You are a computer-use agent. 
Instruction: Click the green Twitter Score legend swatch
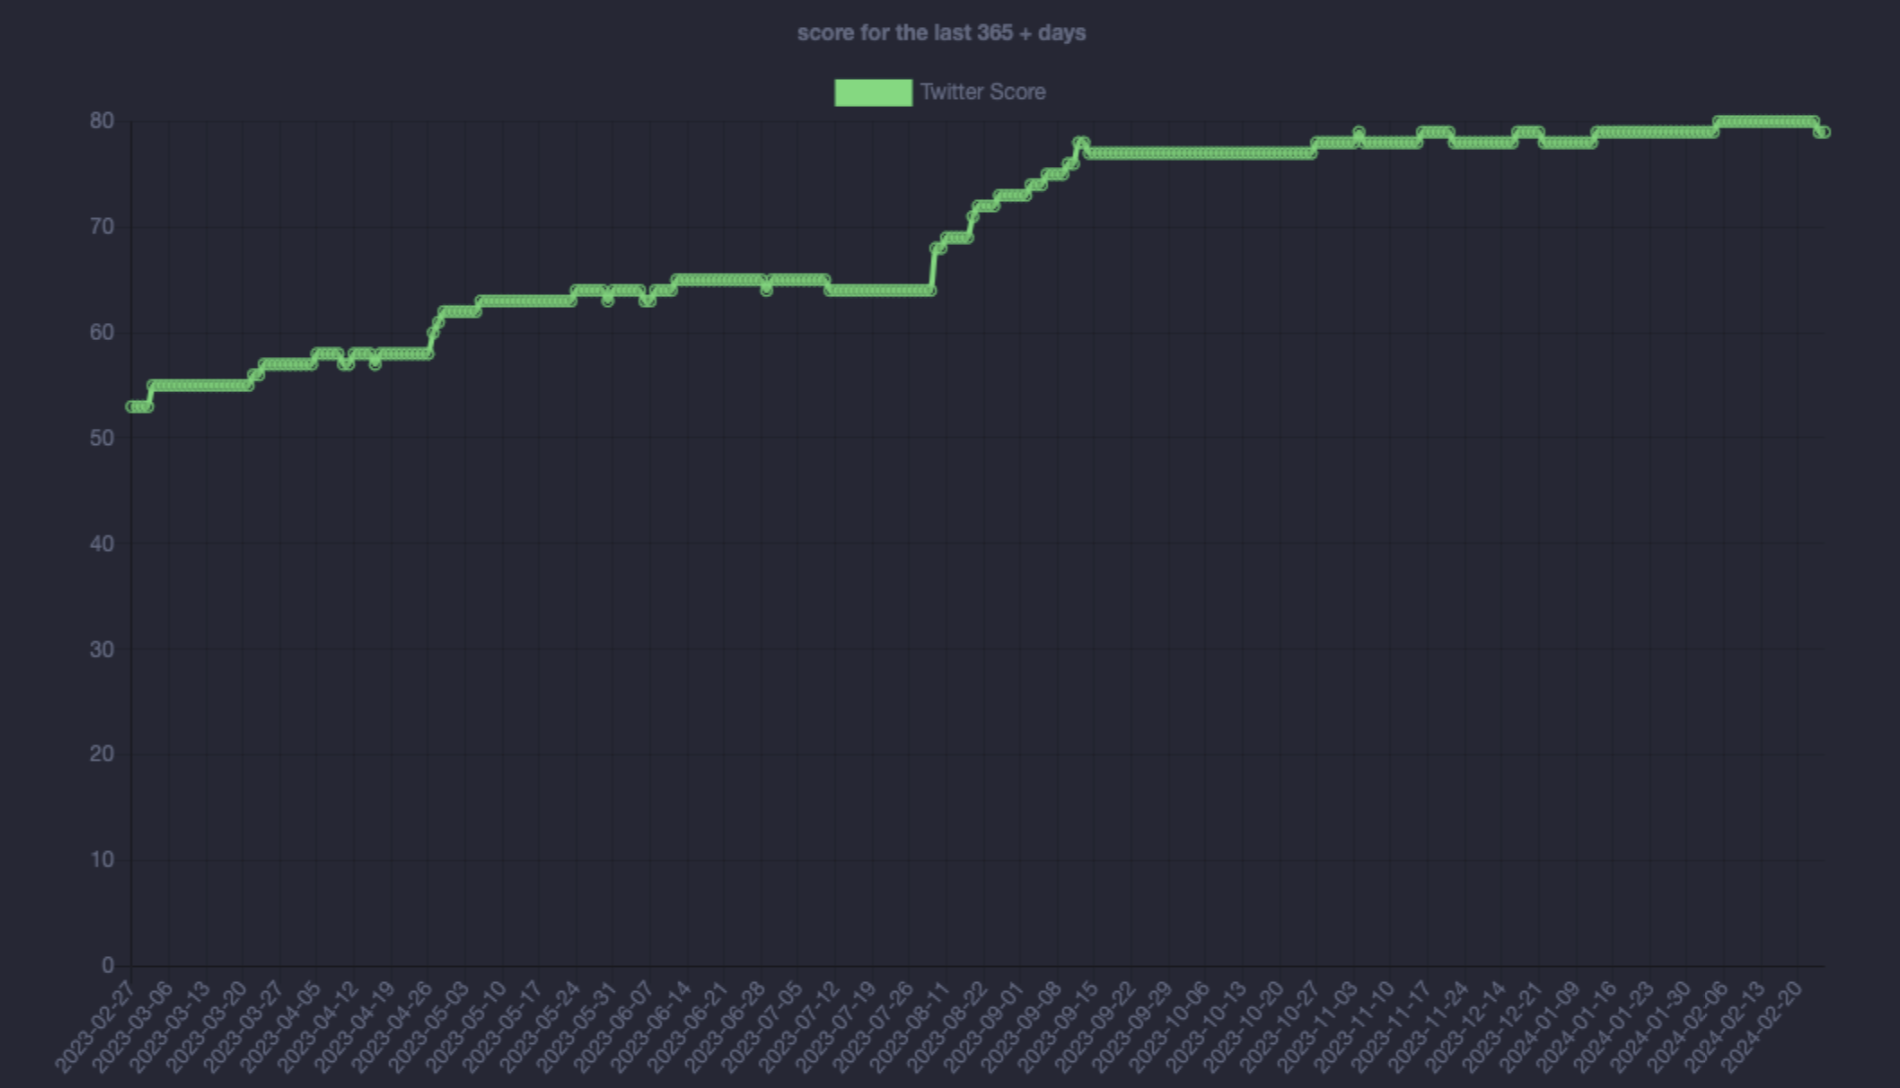(873, 92)
